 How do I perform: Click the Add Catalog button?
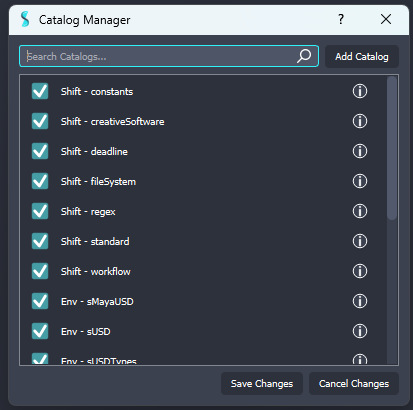[x=362, y=57]
